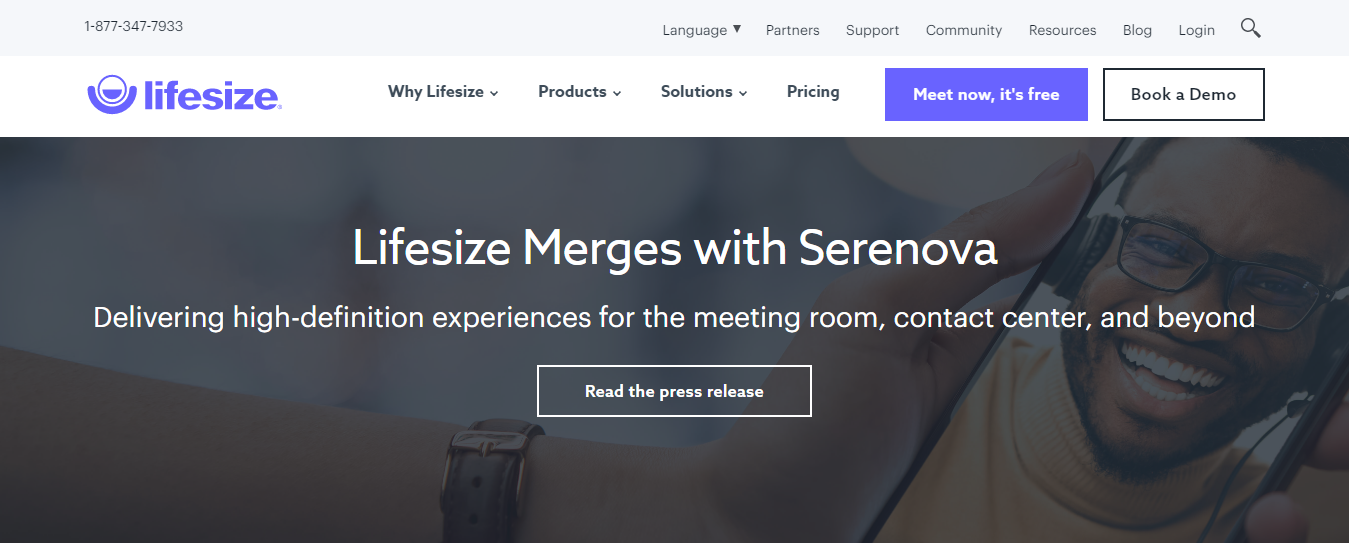Click the Lifesize Merges with Serenova headline
Image resolution: width=1349 pixels, height=554 pixels.
675,248
